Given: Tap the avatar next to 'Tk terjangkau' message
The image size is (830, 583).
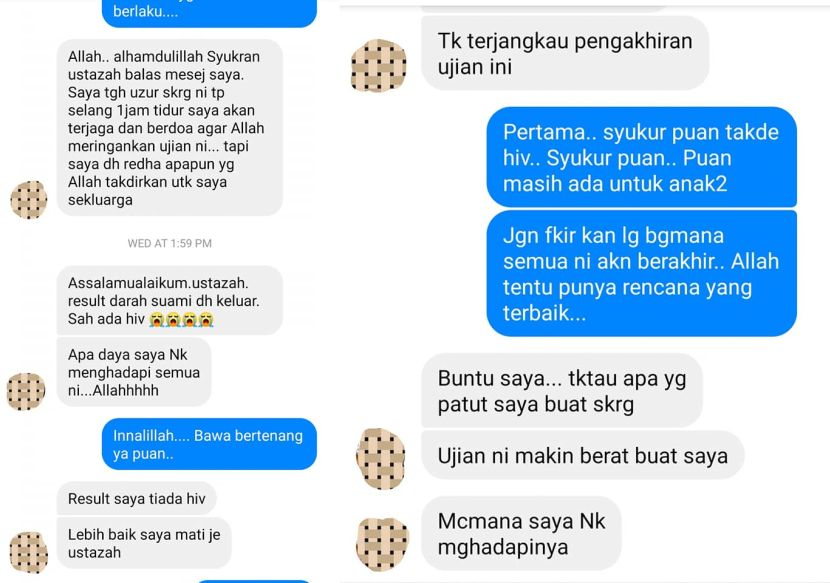Looking at the screenshot, I should (378, 65).
